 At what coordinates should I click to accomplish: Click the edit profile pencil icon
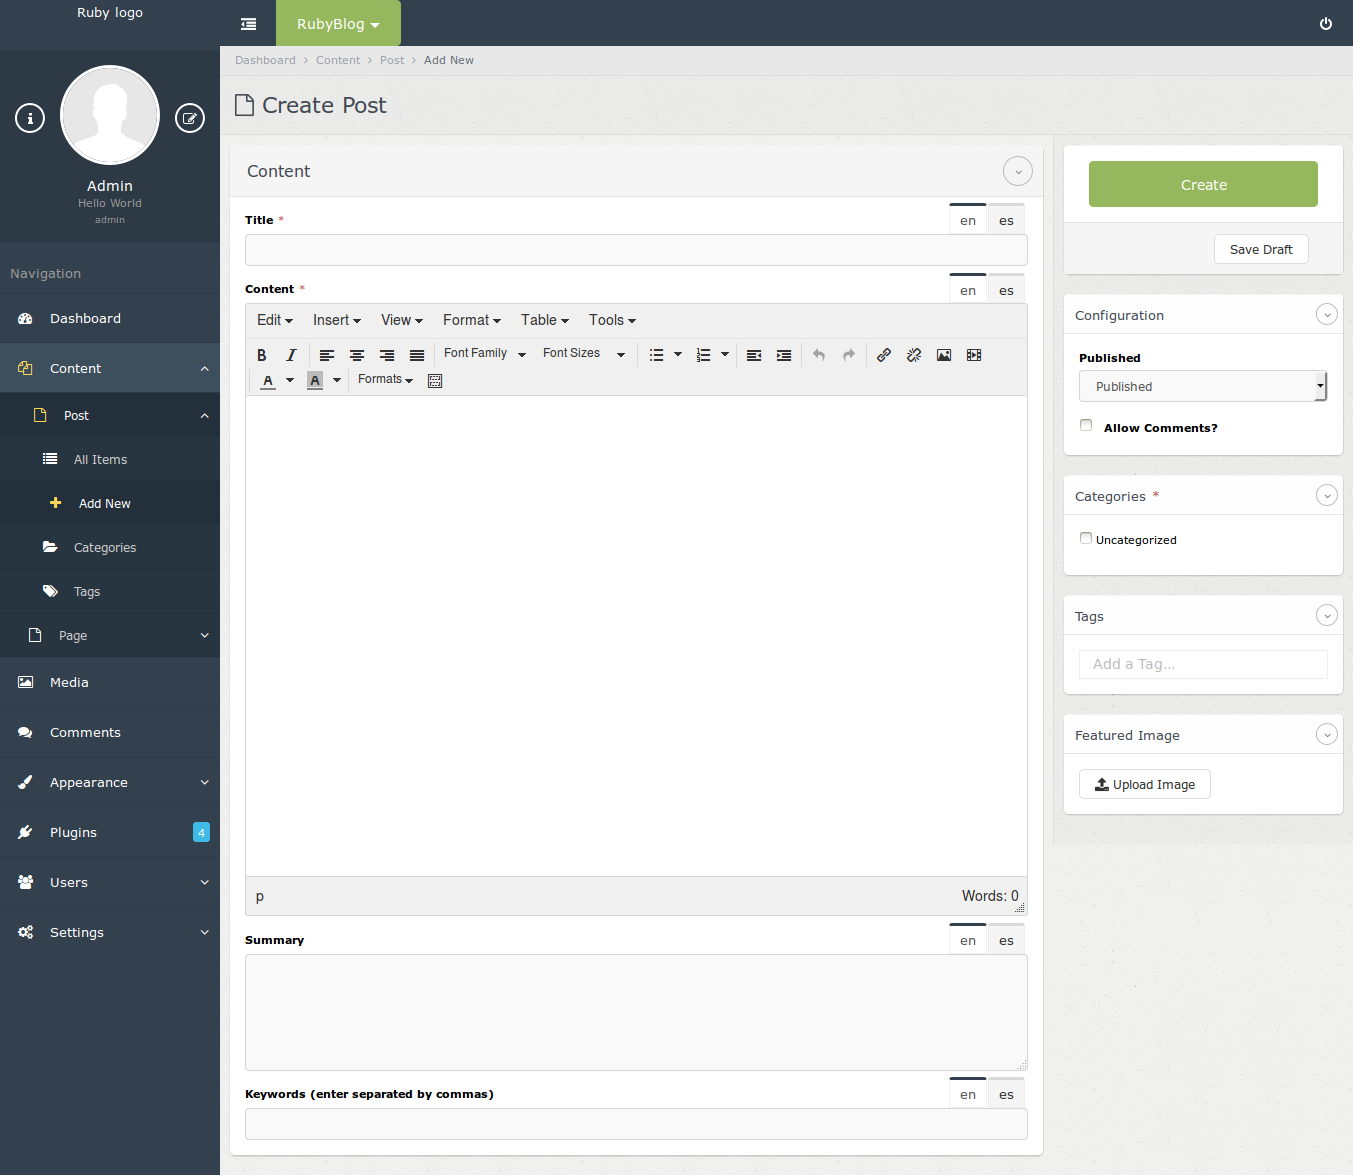[190, 118]
